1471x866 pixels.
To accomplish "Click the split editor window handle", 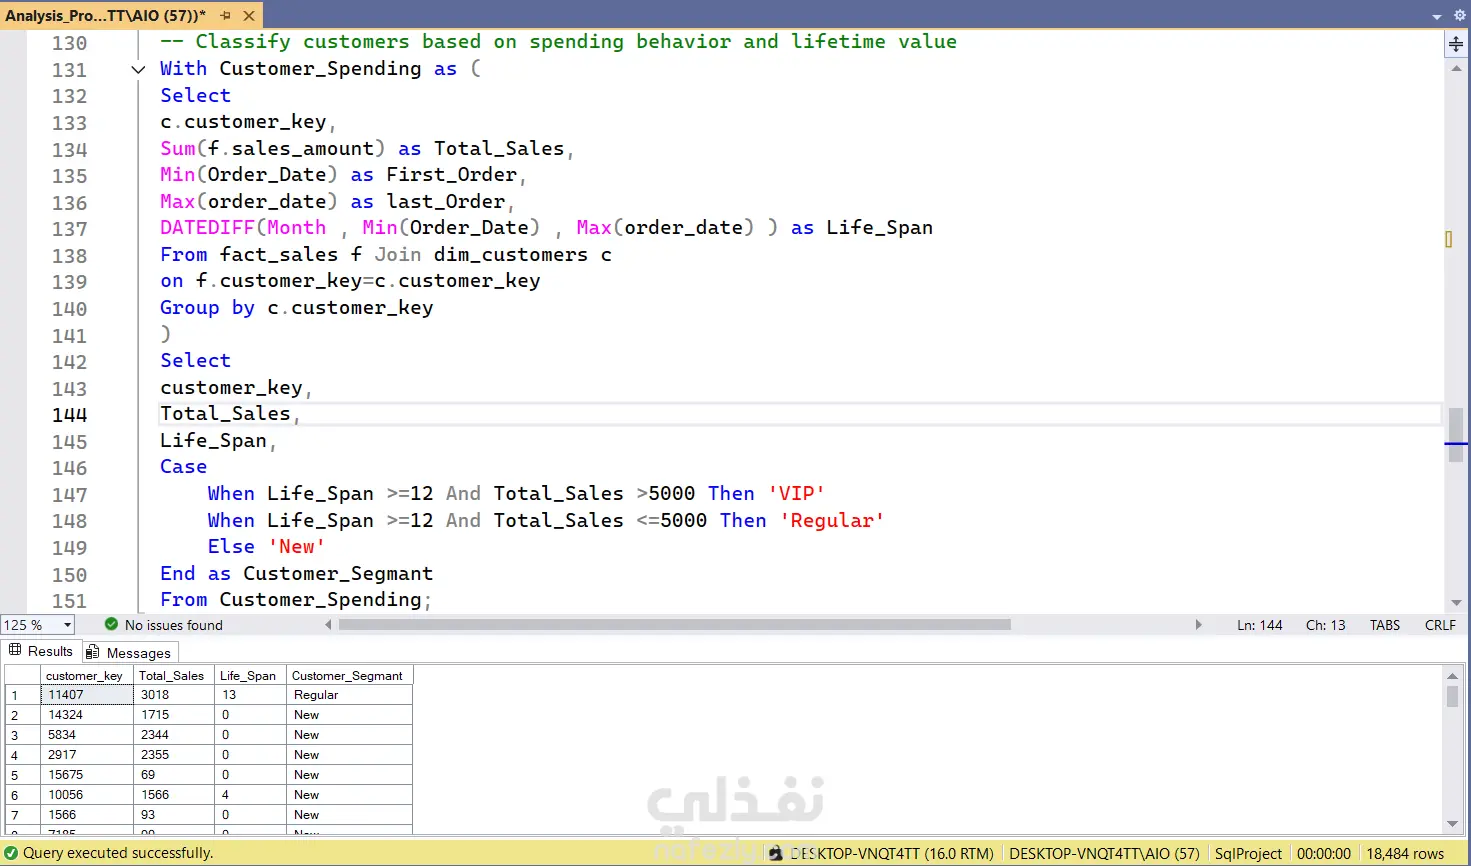I will [x=1456, y=44].
